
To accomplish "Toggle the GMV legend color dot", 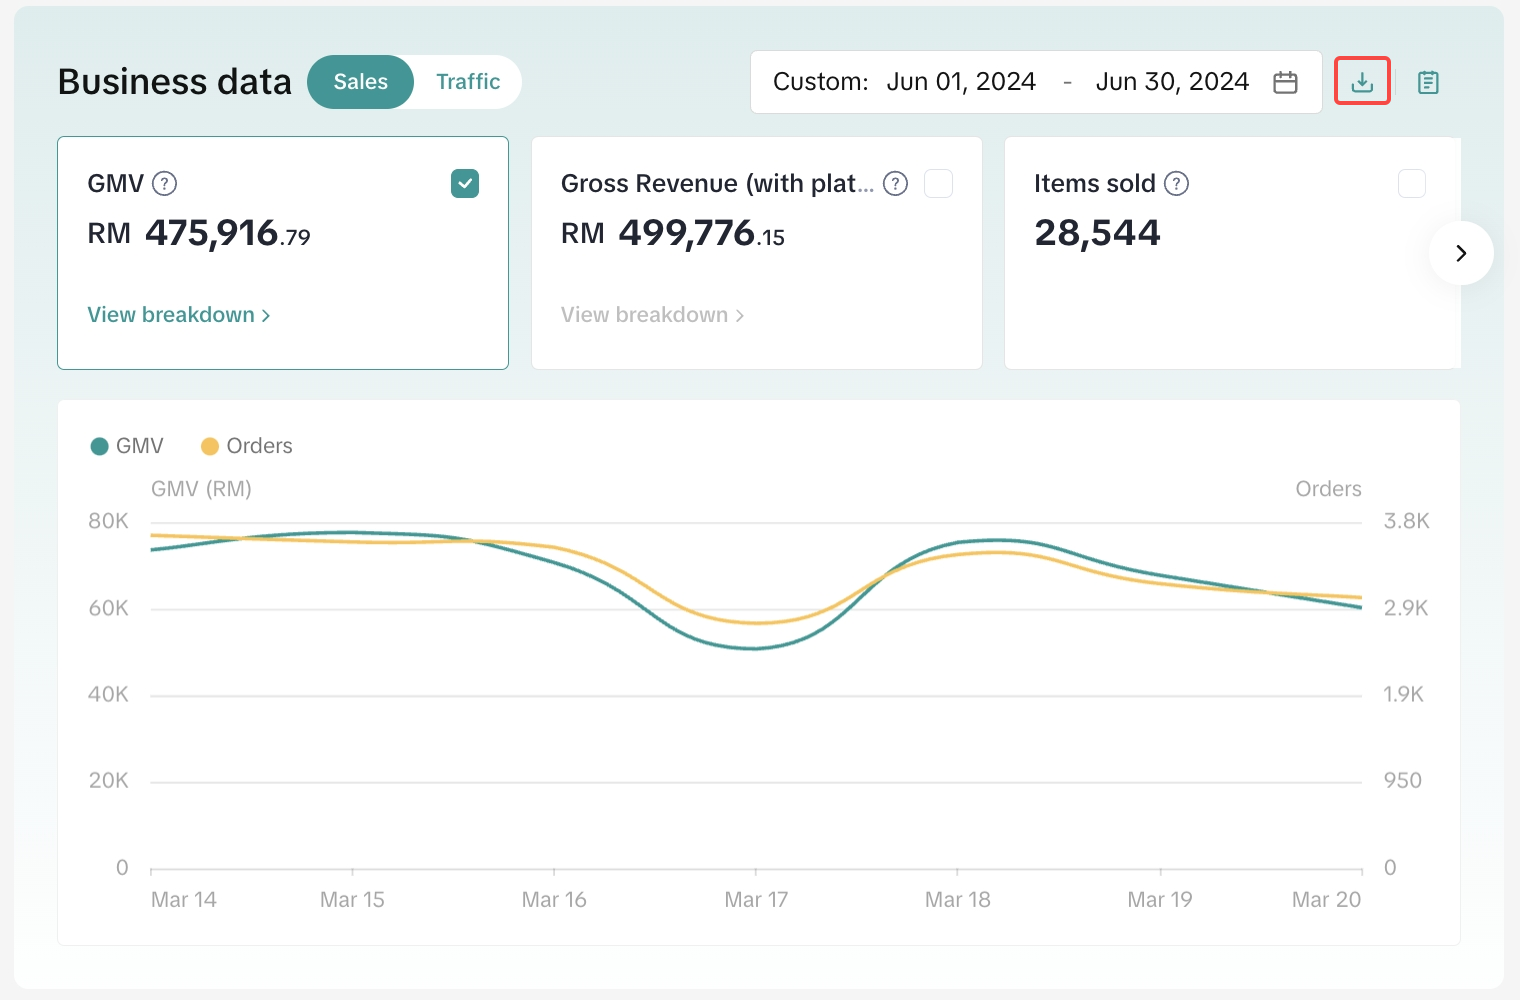I will (x=99, y=446).
